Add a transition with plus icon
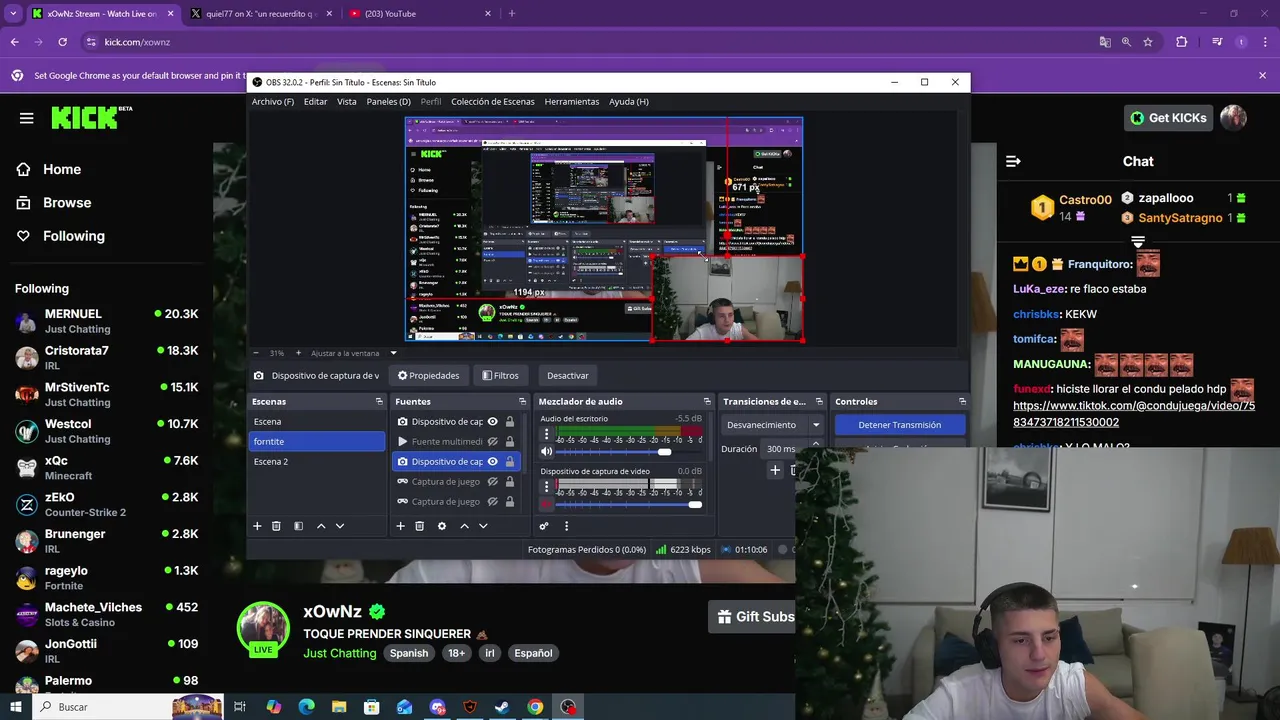 pos(774,470)
